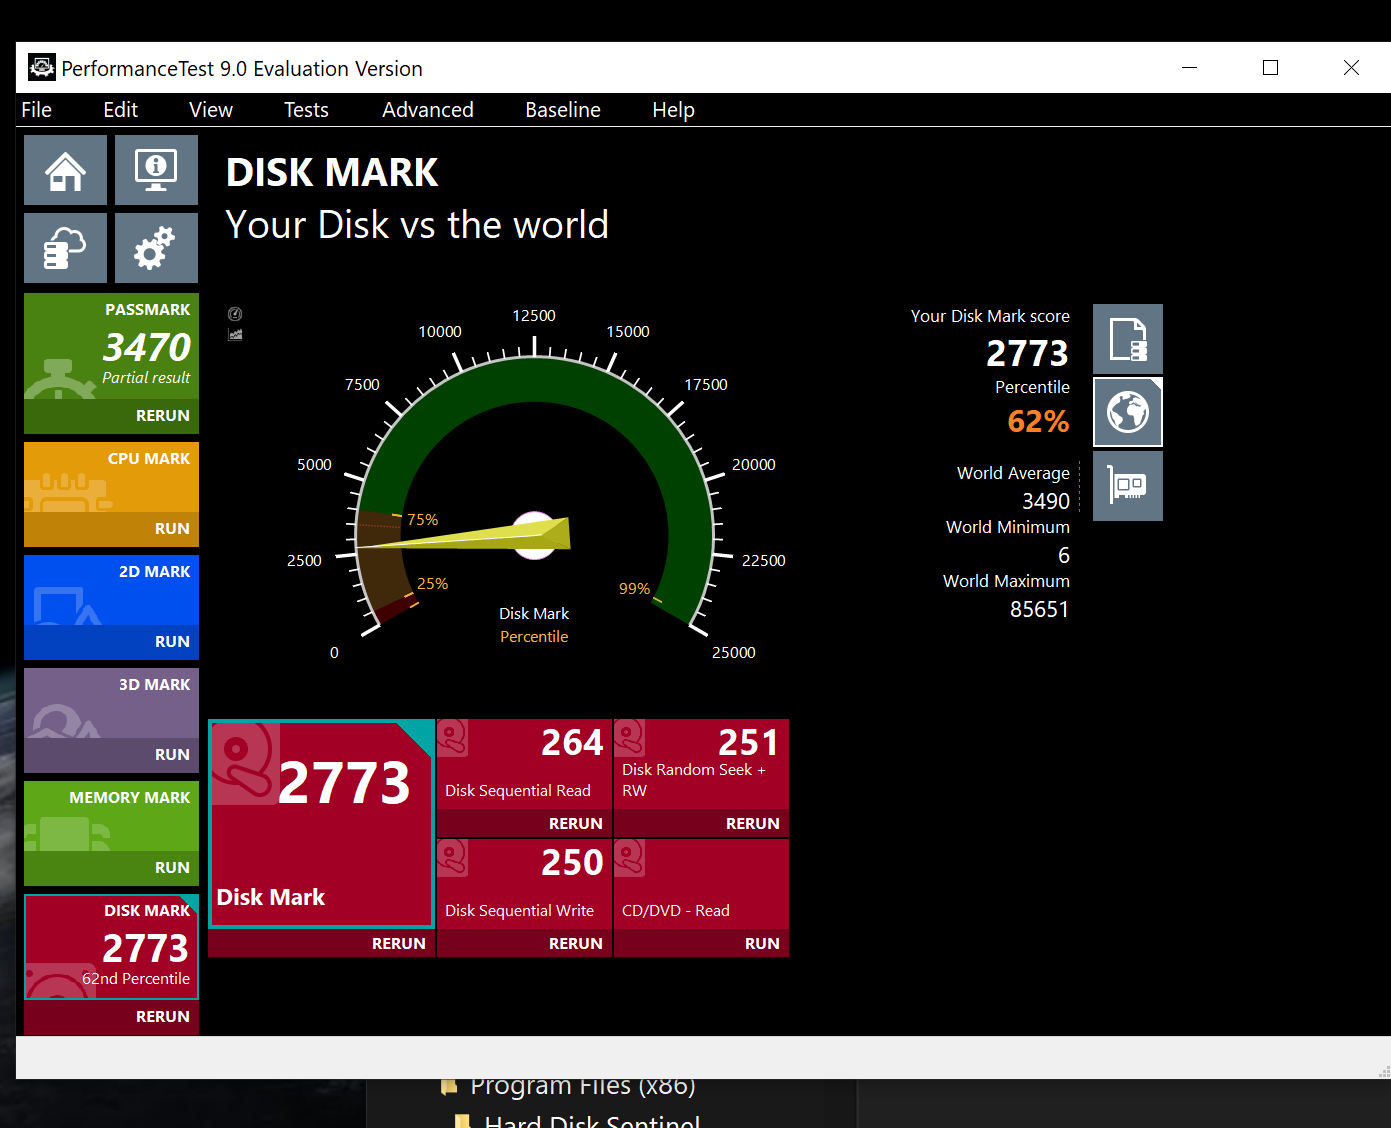Select the 2D MARK tile
This screenshot has height=1128, width=1391.
coord(111,590)
